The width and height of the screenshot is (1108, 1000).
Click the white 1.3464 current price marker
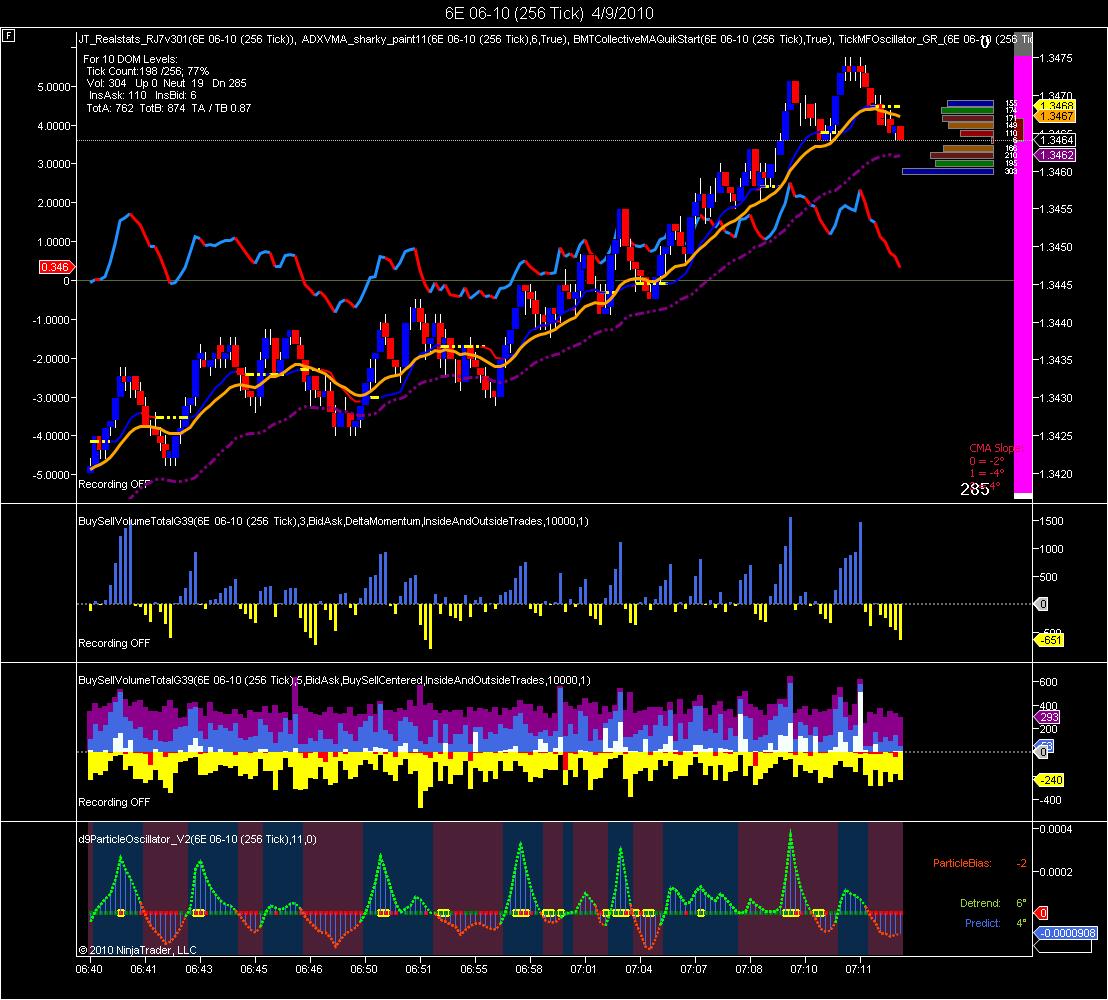point(1055,141)
